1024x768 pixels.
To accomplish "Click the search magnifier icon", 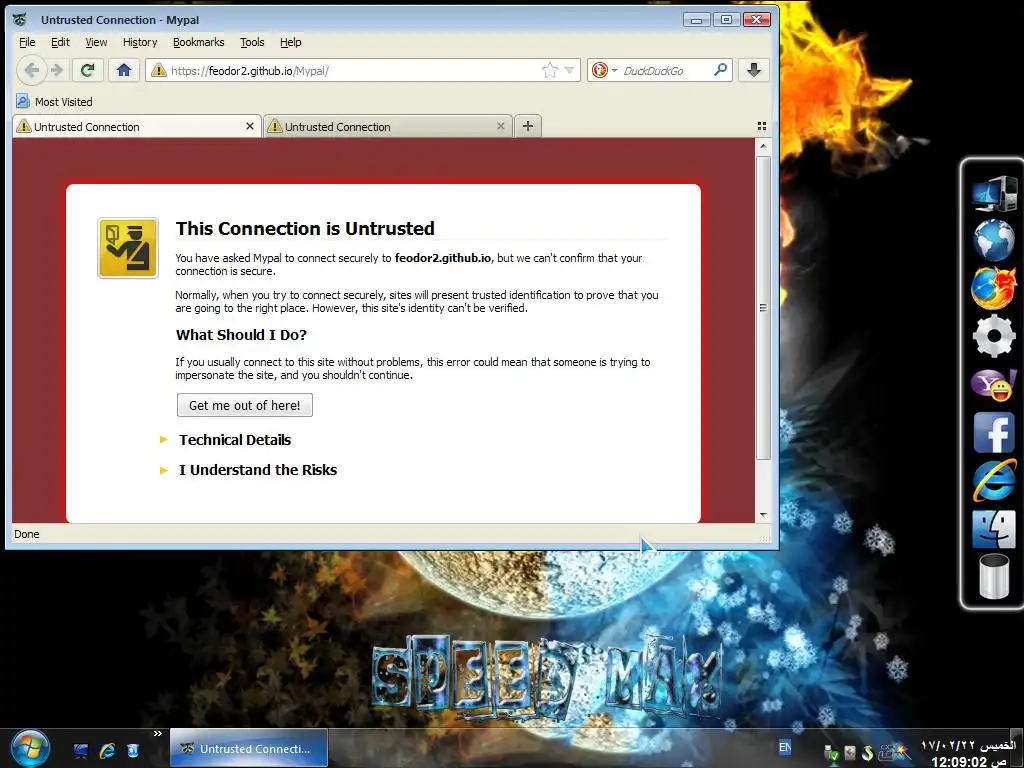I will [720, 69].
